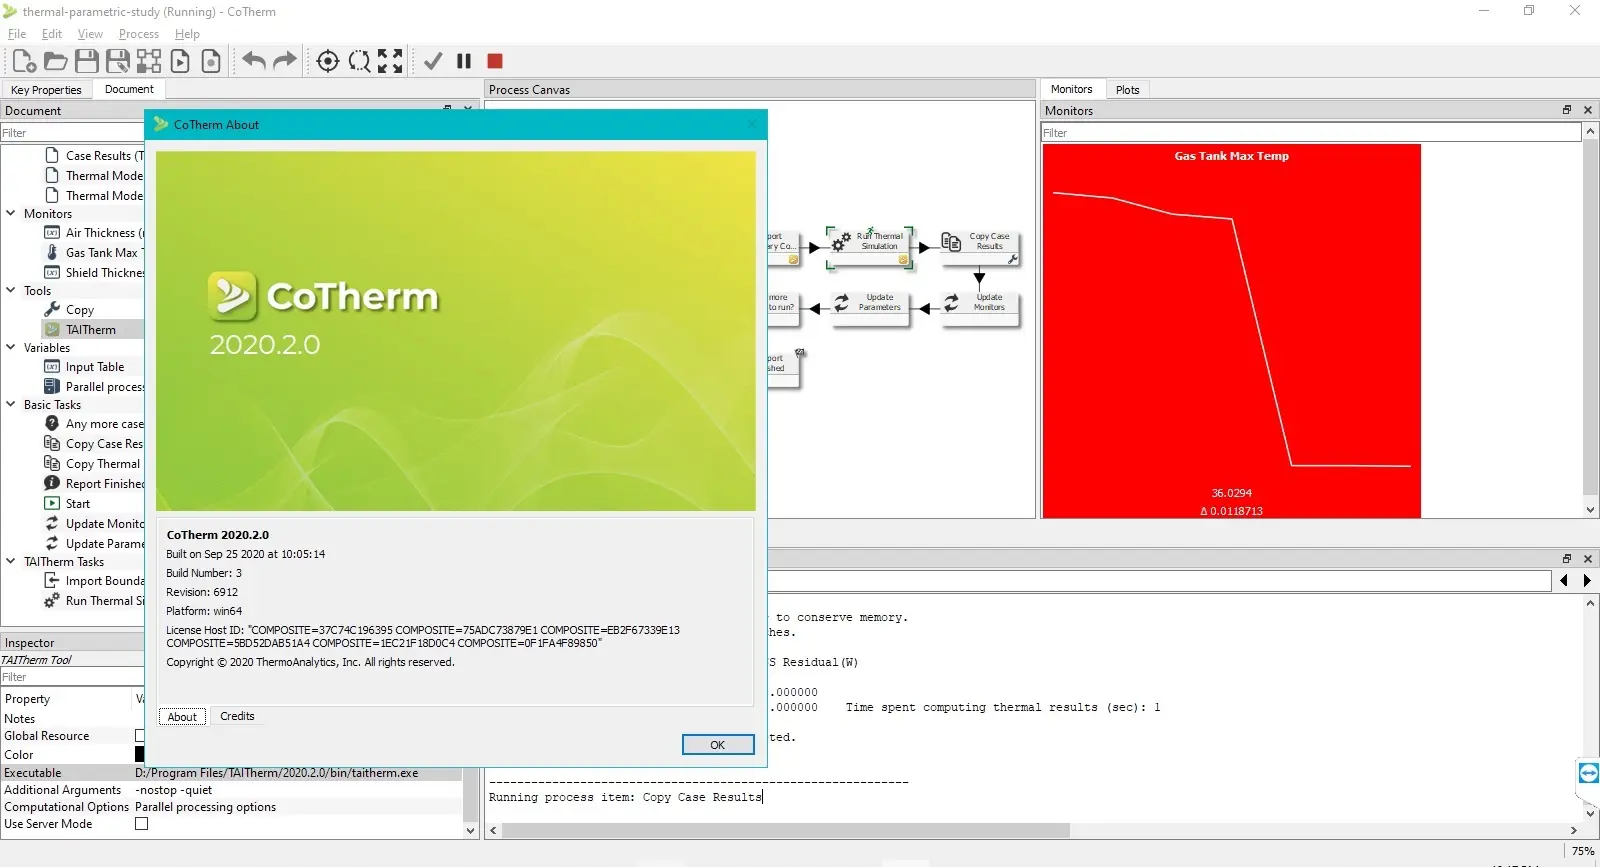Select About tab in dialog

pos(182,717)
